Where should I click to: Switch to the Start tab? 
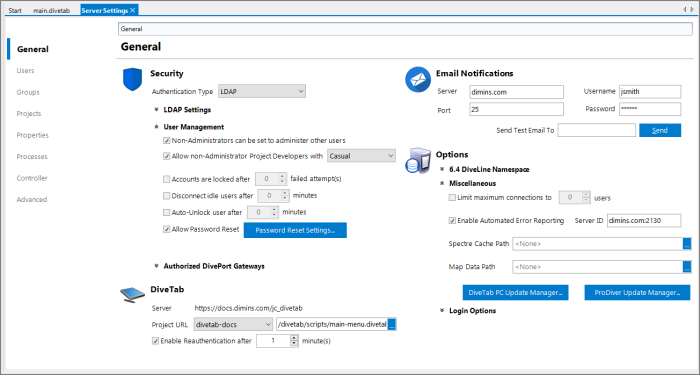coord(15,10)
